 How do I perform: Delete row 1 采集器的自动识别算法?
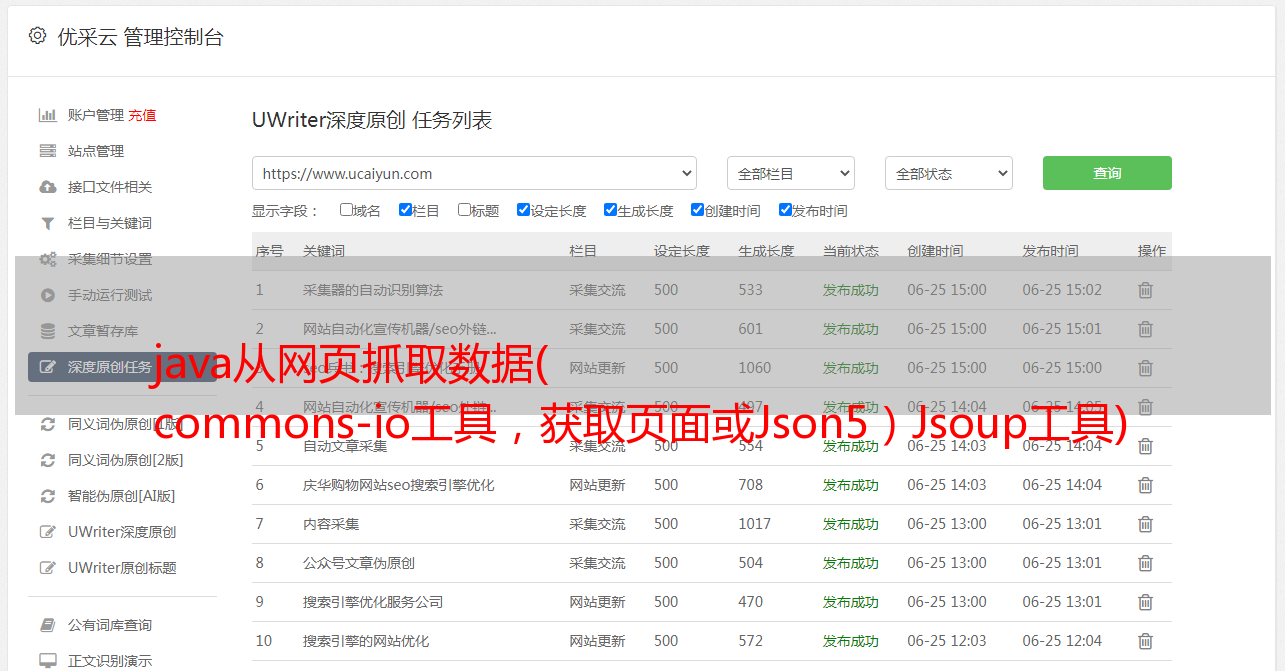tap(1146, 290)
